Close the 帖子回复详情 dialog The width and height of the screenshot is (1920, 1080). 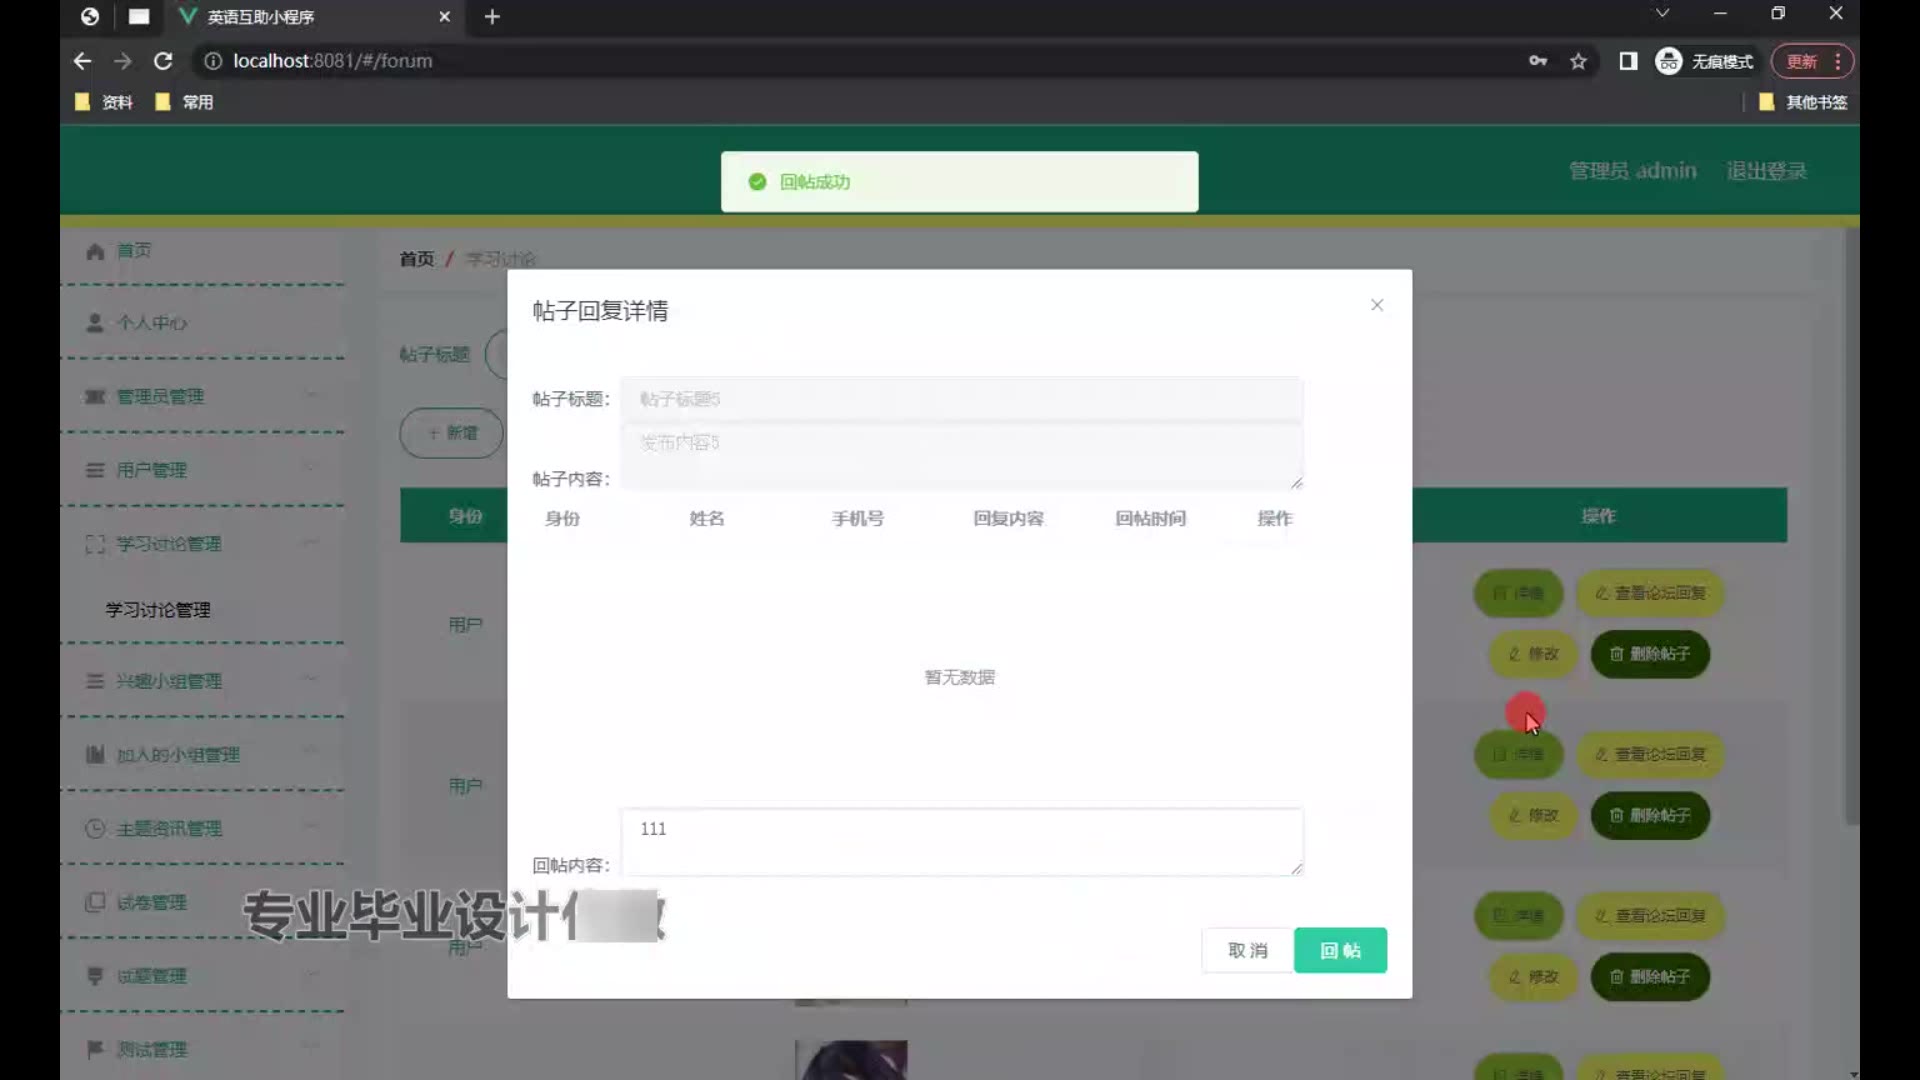coord(1377,305)
